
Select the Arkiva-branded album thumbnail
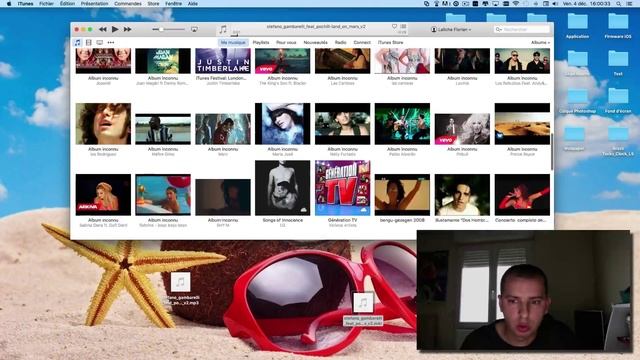click(x=103, y=195)
